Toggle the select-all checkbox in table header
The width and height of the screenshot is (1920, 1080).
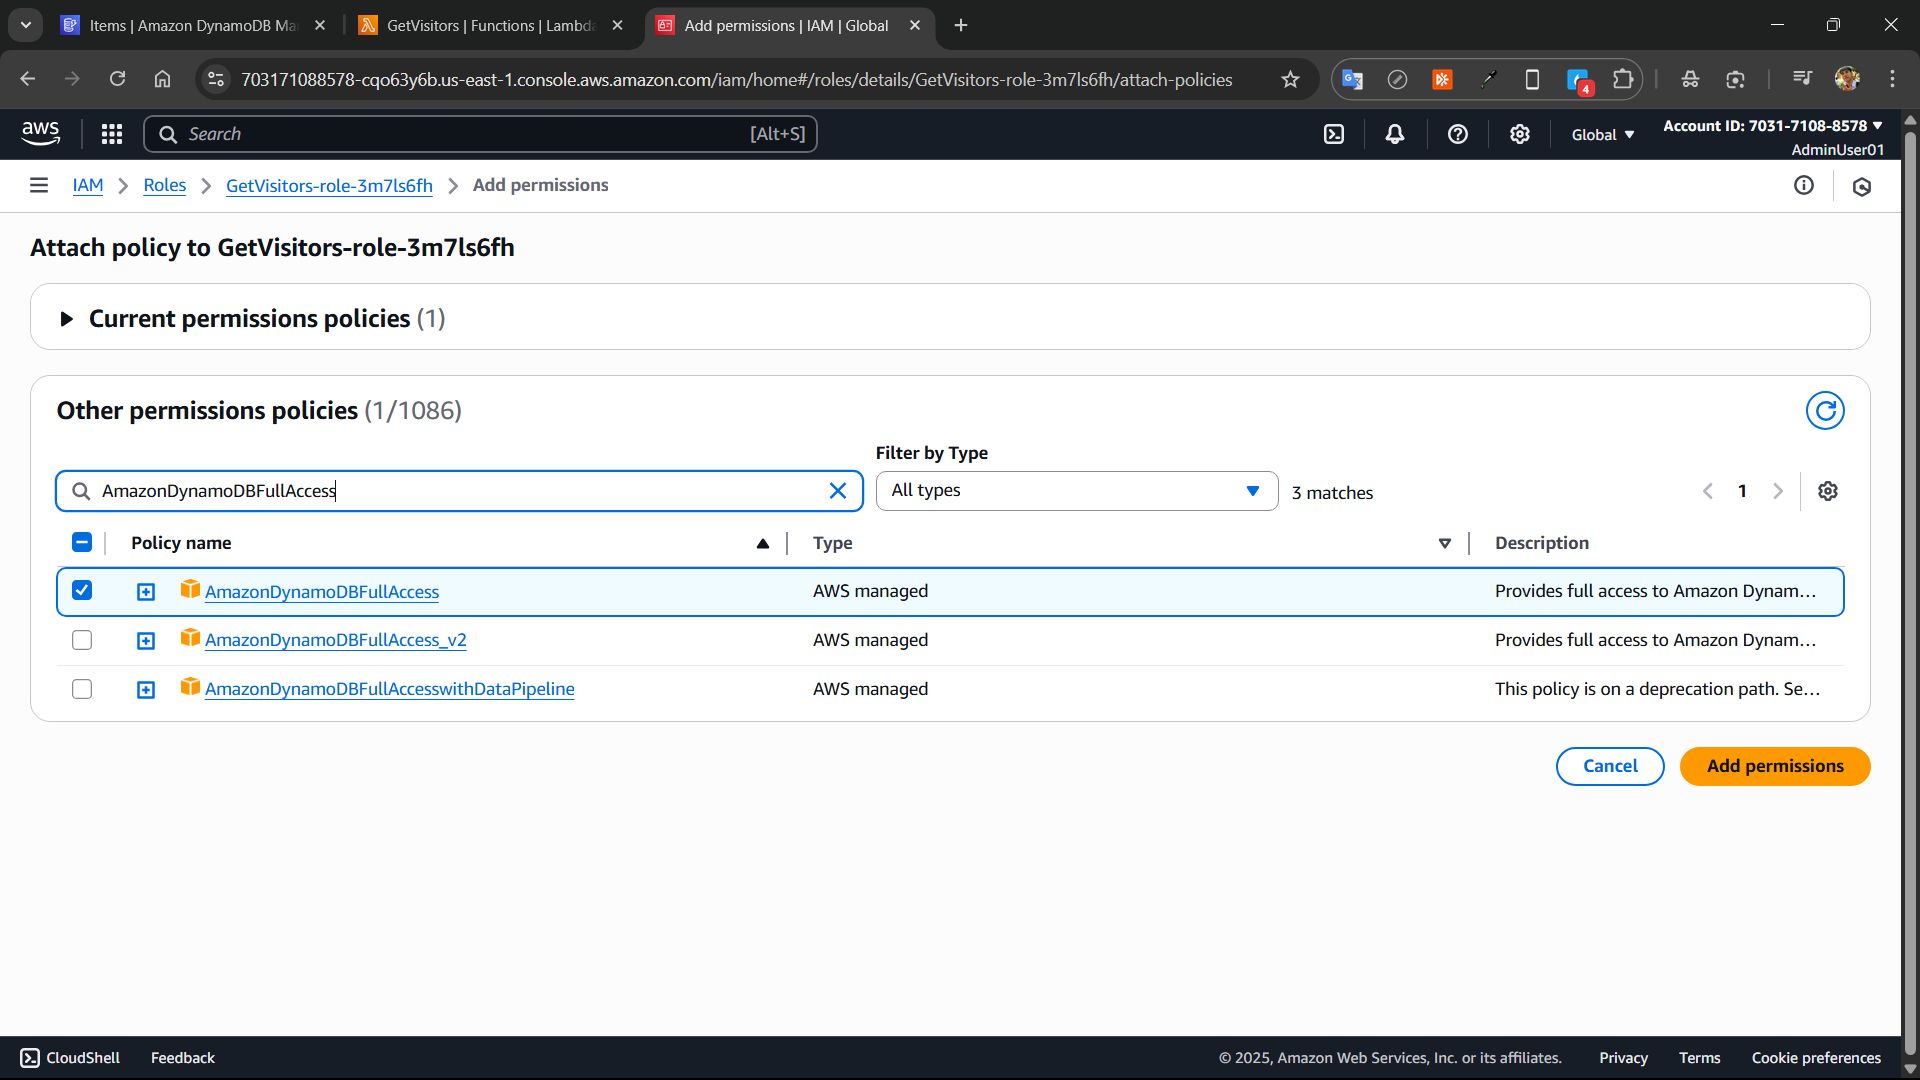point(82,542)
